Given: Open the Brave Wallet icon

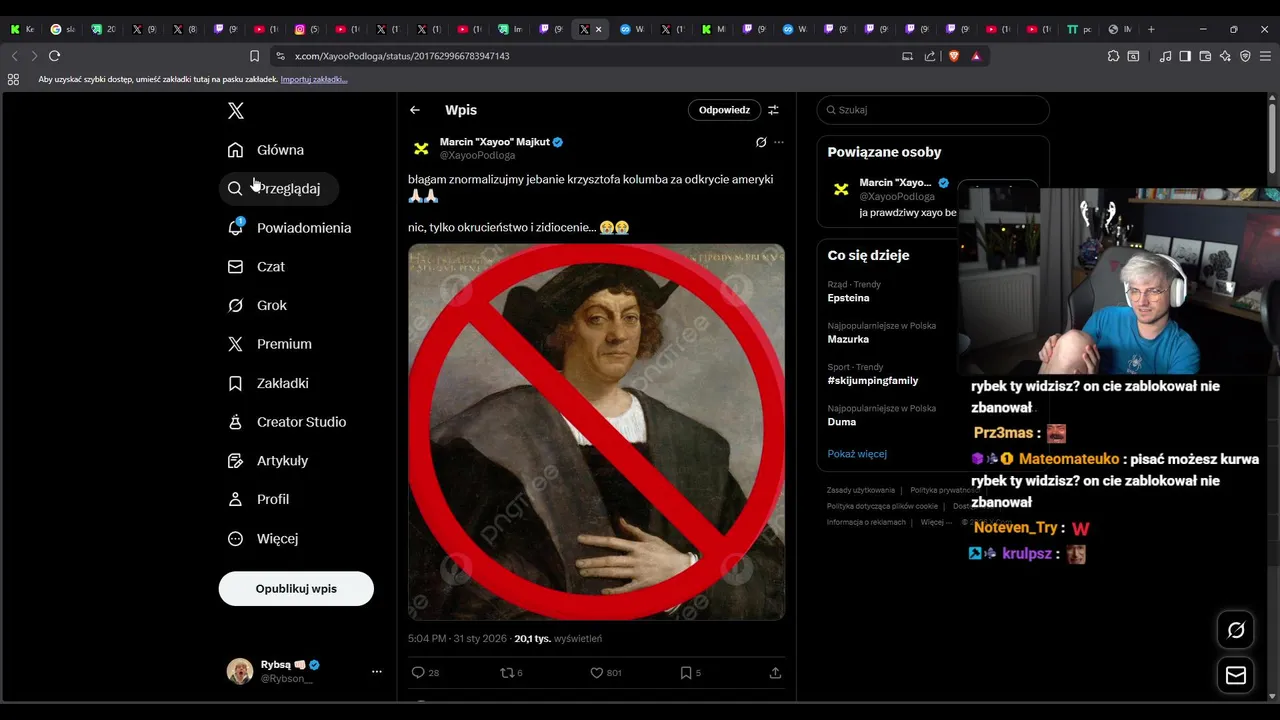Looking at the screenshot, I should [1205, 56].
